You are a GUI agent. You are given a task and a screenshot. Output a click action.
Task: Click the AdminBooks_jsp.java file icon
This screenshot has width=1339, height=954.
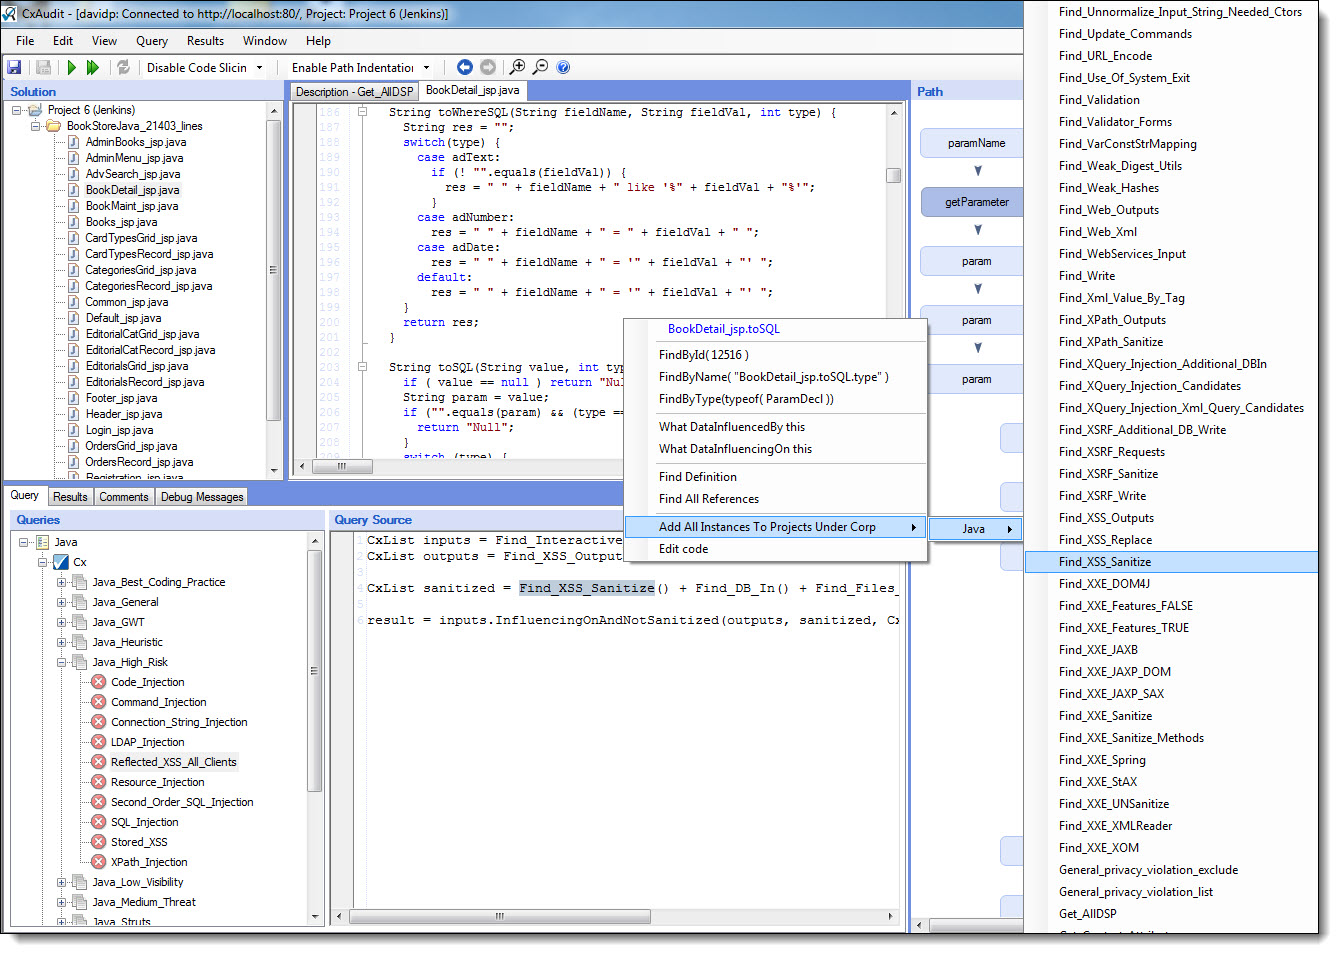(x=74, y=142)
